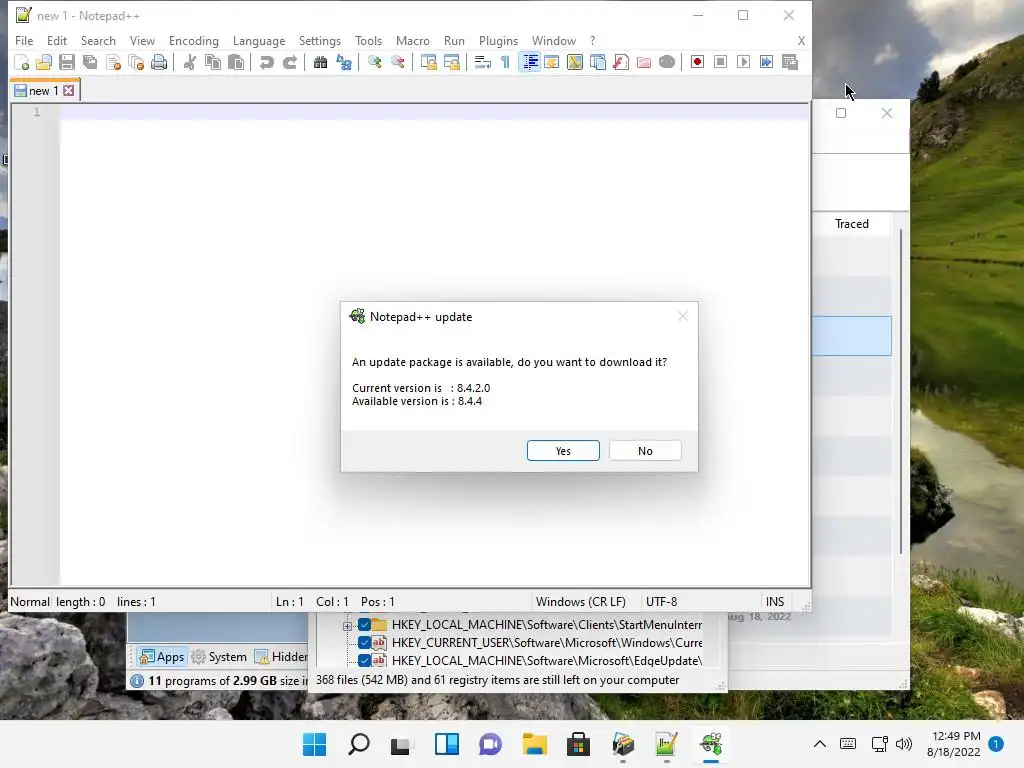Start macro recording with red dot icon

[697, 62]
